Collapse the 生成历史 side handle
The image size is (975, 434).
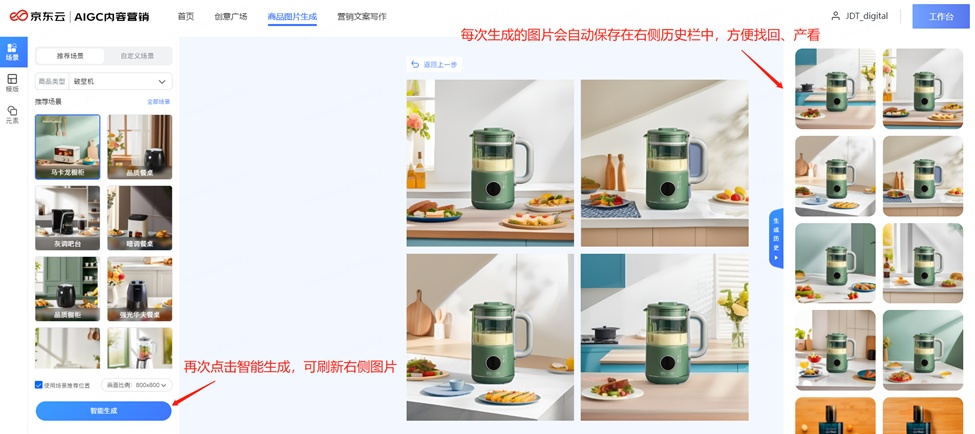coord(775,238)
